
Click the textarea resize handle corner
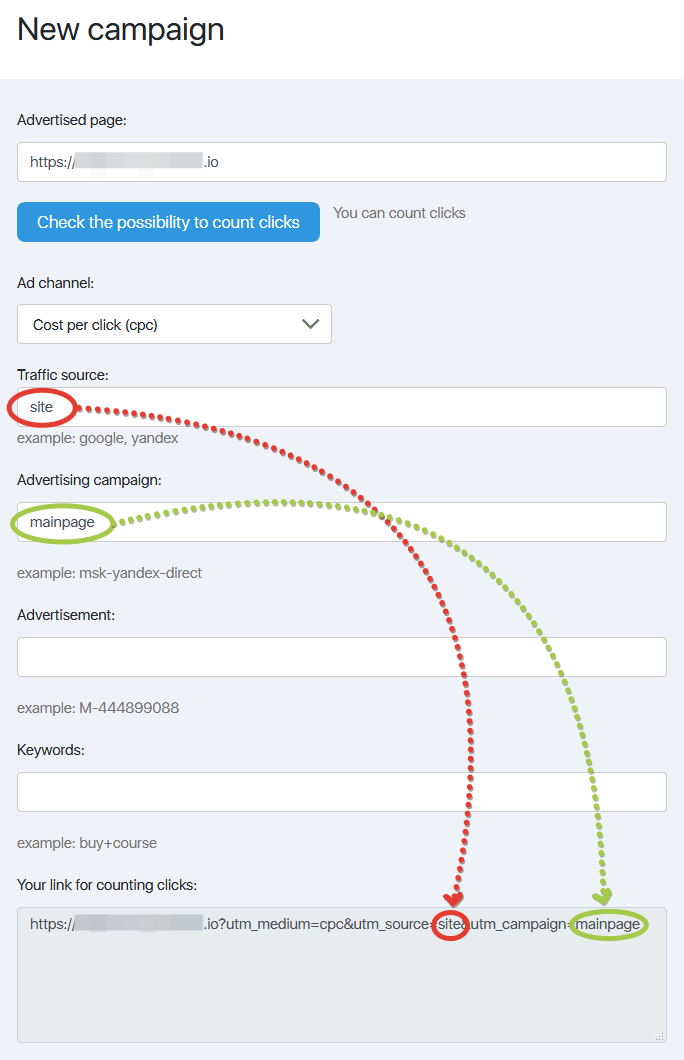[x=660, y=1036]
